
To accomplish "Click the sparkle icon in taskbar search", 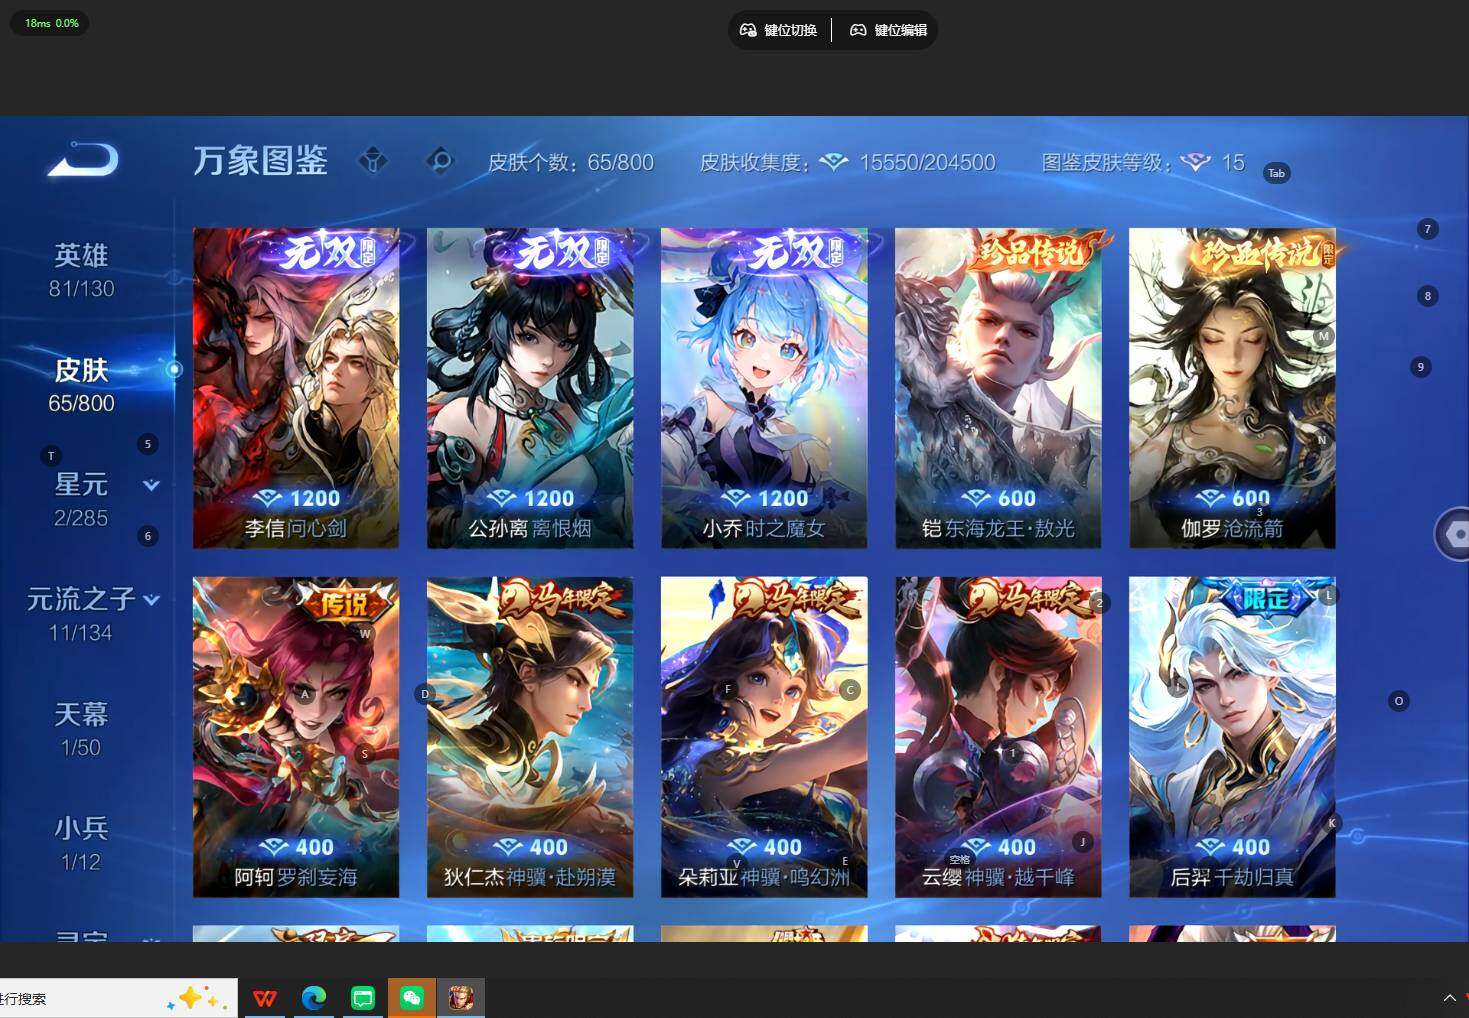I will 197,998.
